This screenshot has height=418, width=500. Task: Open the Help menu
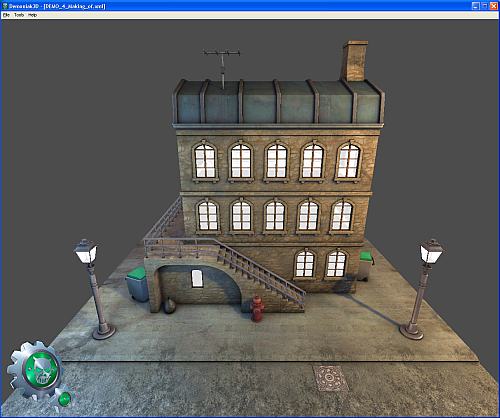(x=32, y=15)
